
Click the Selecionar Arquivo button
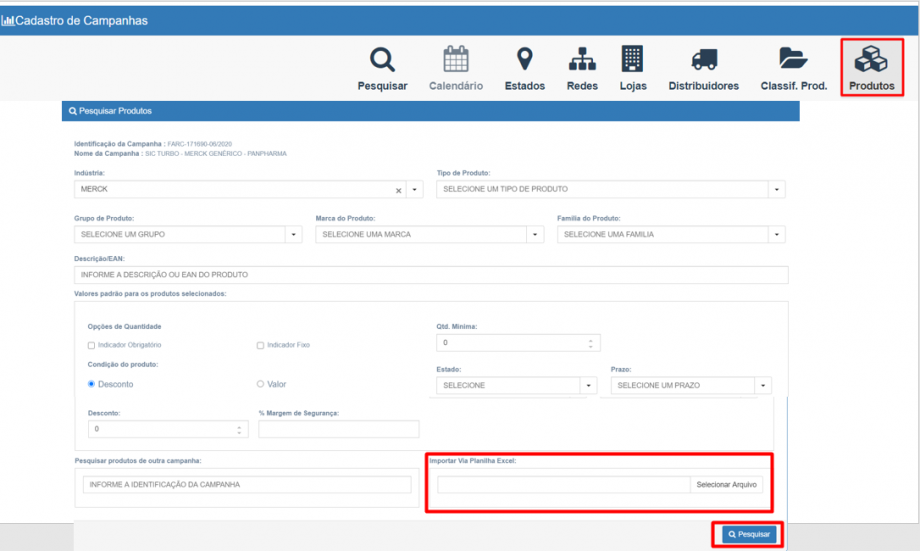727,485
